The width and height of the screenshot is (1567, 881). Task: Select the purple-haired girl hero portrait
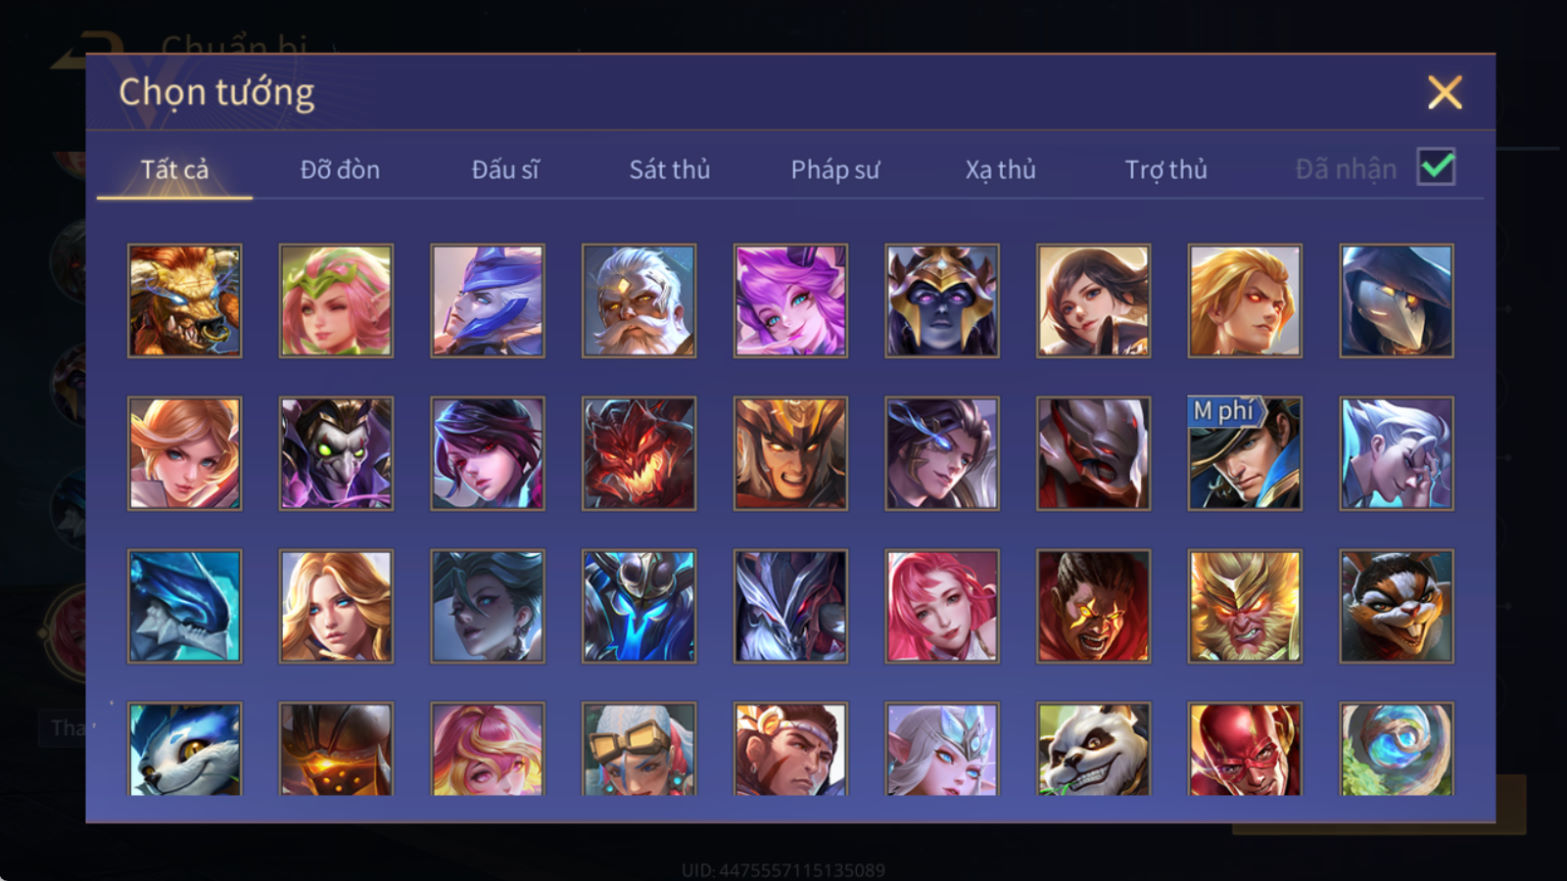tap(790, 301)
